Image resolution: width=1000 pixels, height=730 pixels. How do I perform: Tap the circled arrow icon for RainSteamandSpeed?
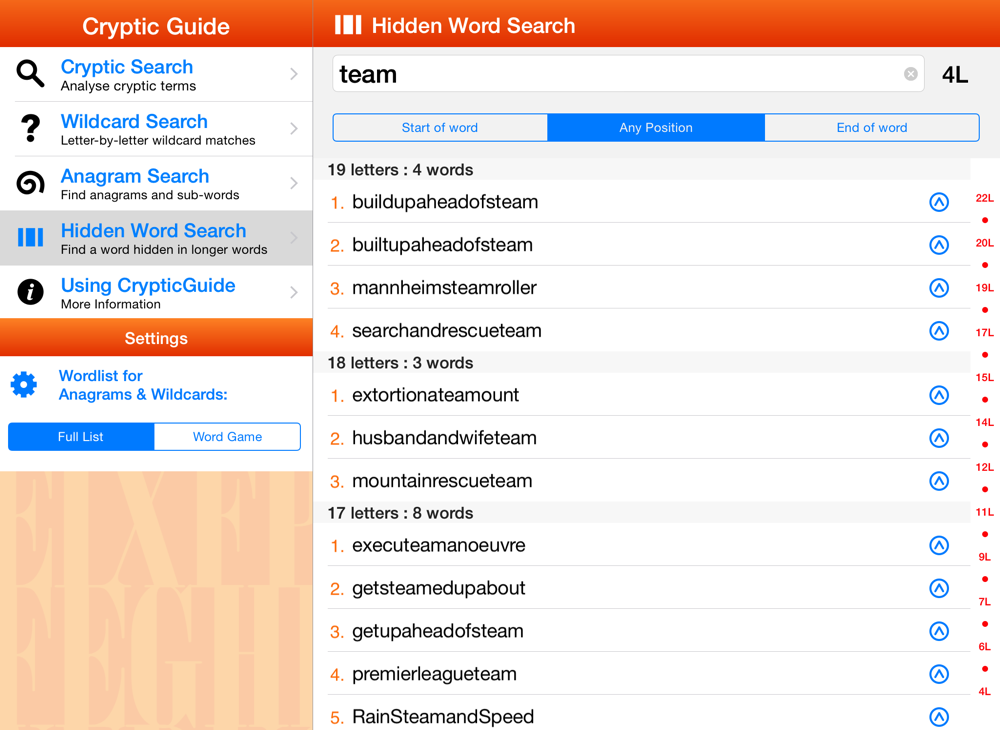tap(939, 717)
